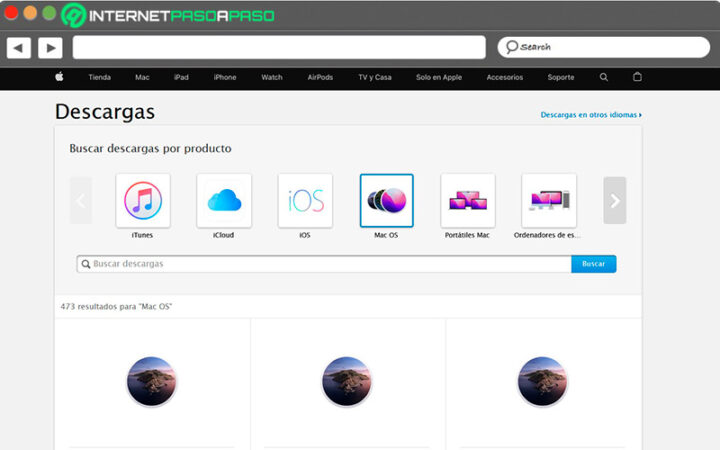The height and width of the screenshot is (450, 720).
Task: Click the orange minimize window button
Action: coord(30,12)
